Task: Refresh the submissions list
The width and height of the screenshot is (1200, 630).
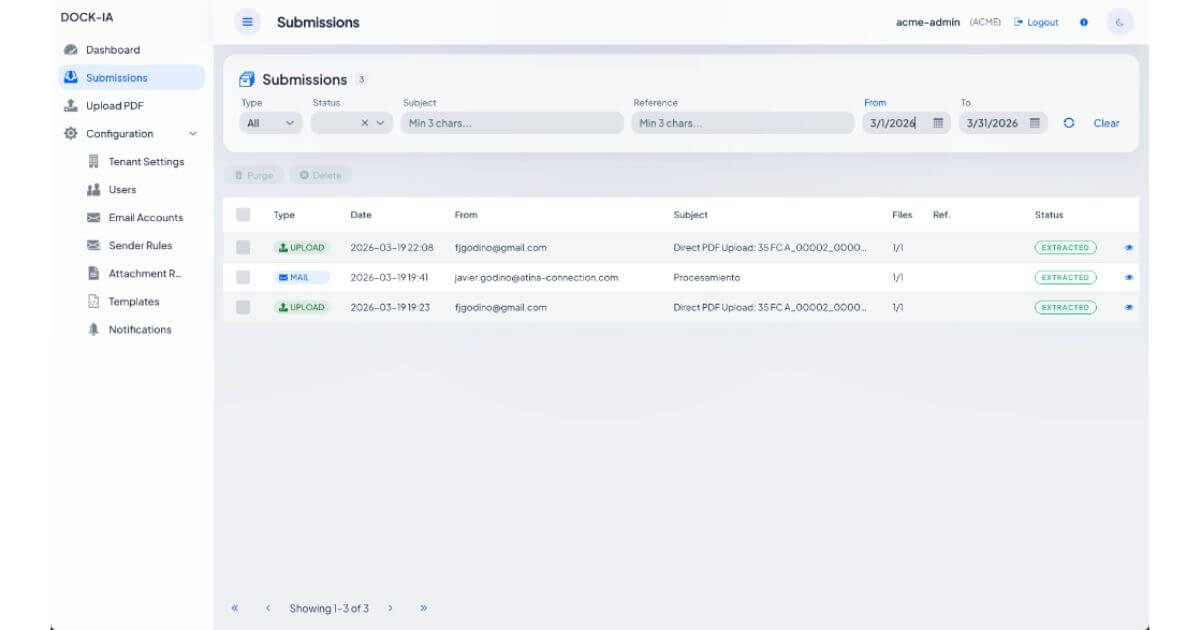Action: [1069, 123]
